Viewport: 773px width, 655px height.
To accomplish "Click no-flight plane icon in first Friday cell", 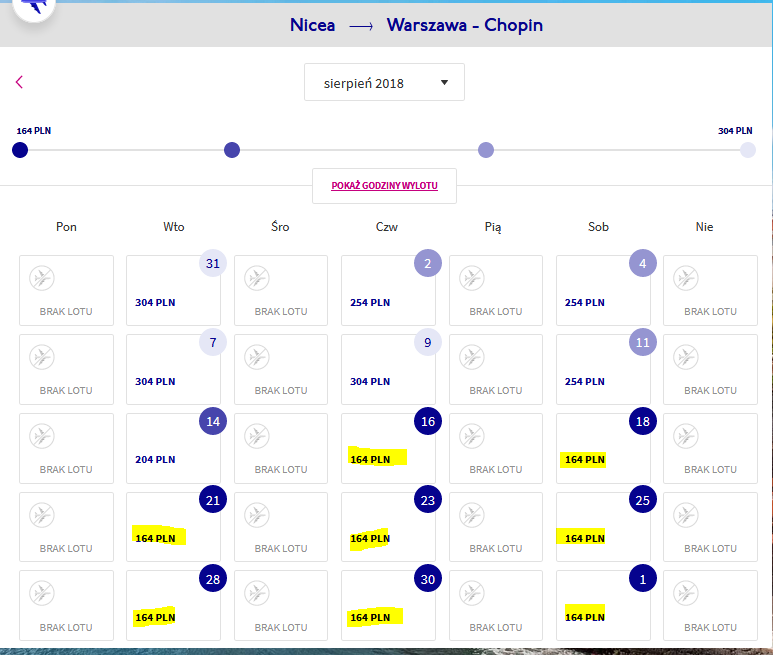I will (472, 278).
